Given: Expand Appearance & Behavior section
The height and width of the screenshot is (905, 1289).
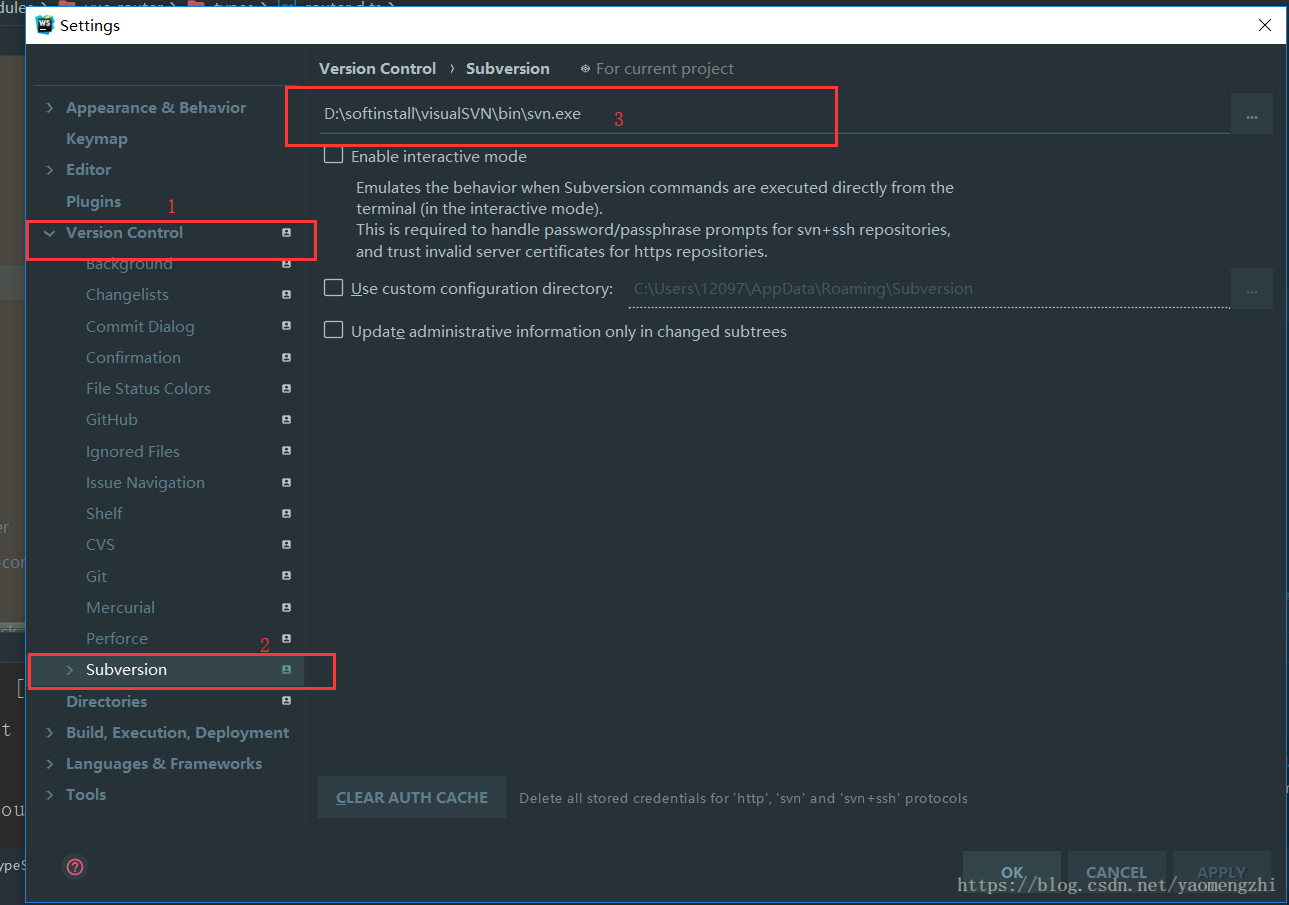Looking at the screenshot, I should [50, 107].
